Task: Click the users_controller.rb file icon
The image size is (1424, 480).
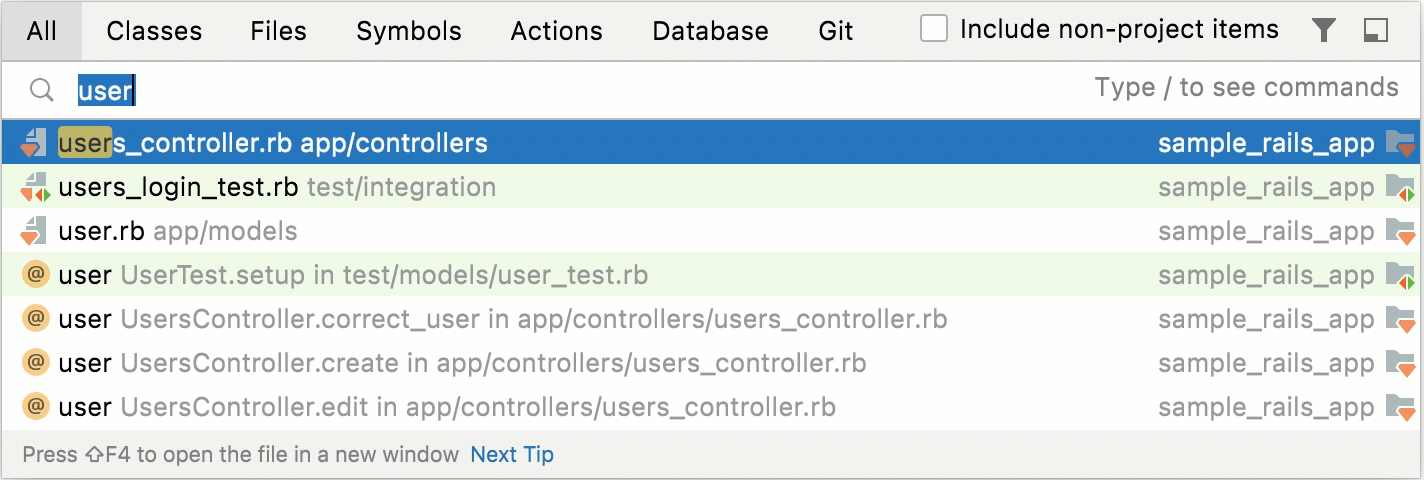Action: (x=35, y=143)
